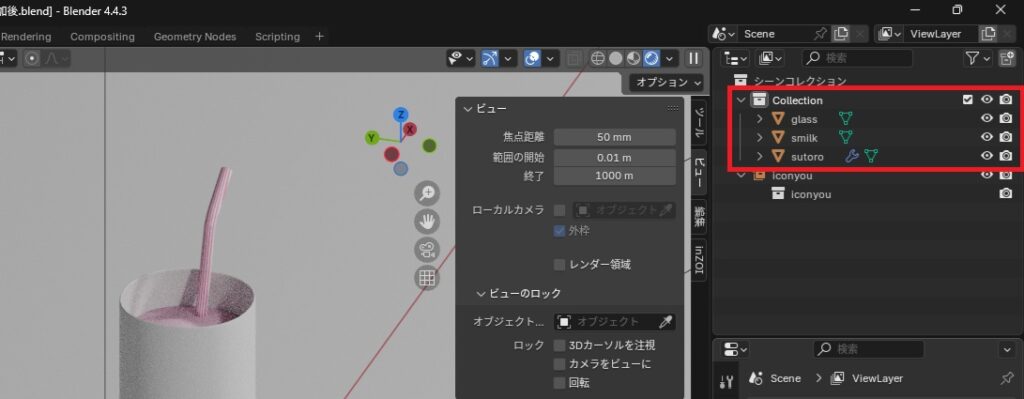Screen dimensions: 1024x399
Task: Collapse the ビューのロック subpanel
Action: (482, 294)
